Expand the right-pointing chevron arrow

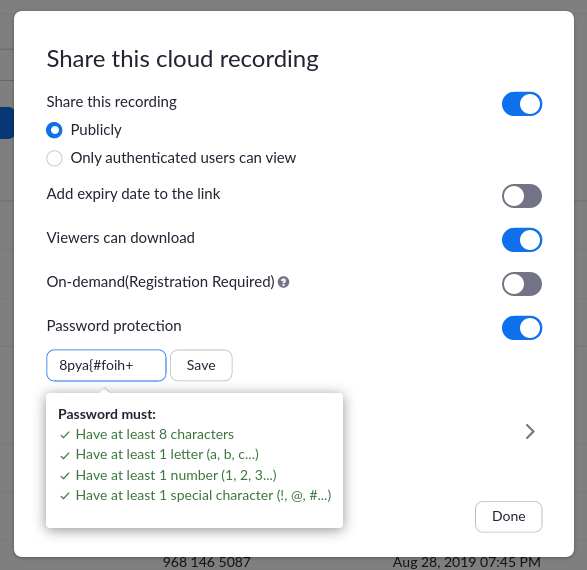click(x=530, y=432)
